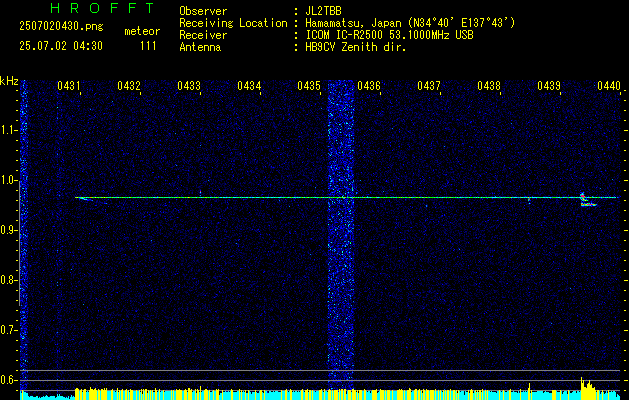Viewport: 629px width, 400px height.
Task: Click the meteor count 111
Action: click(148, 46)
